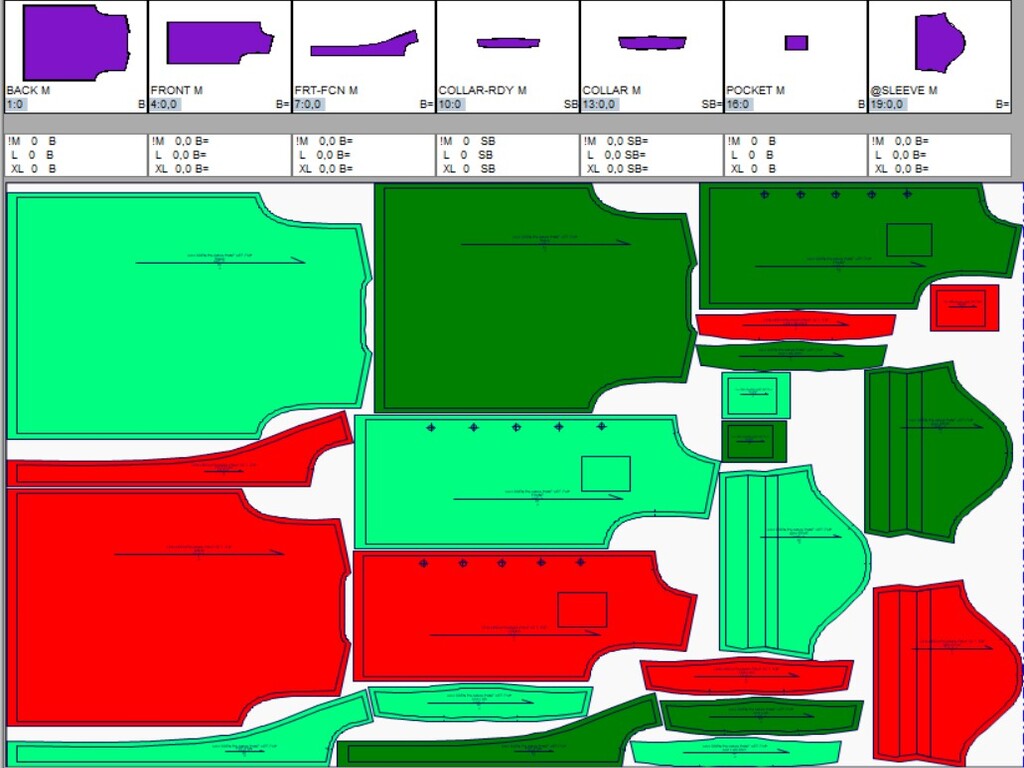Viewport: 1024px width, 768px height.
Task: Select the purple BACK M piece icon
Action: [76, 42]
